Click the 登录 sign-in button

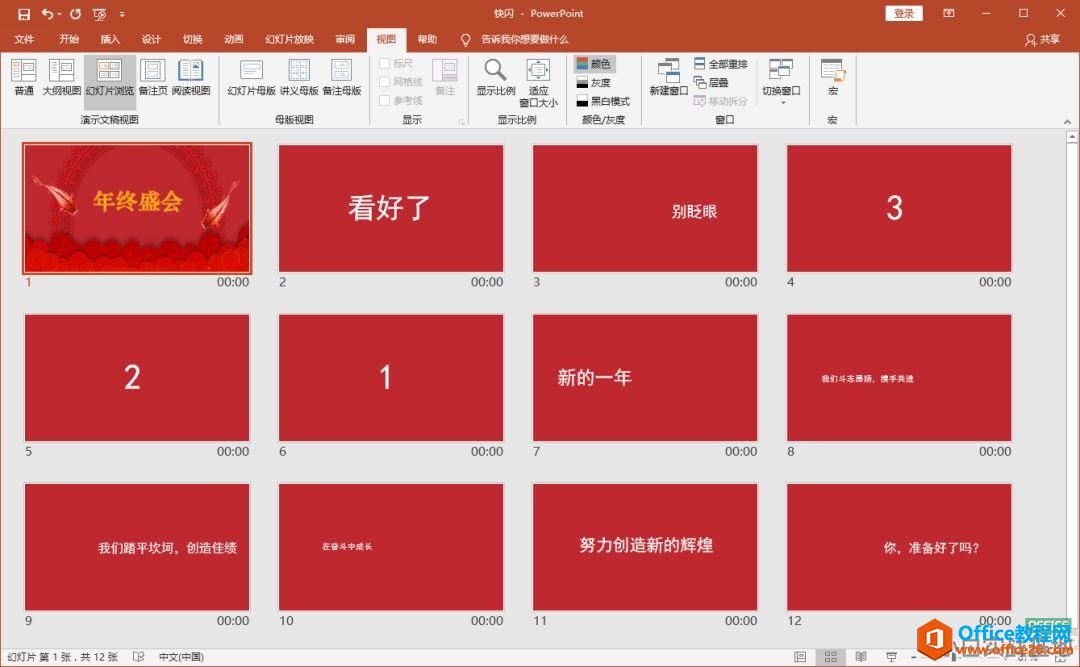903,13
